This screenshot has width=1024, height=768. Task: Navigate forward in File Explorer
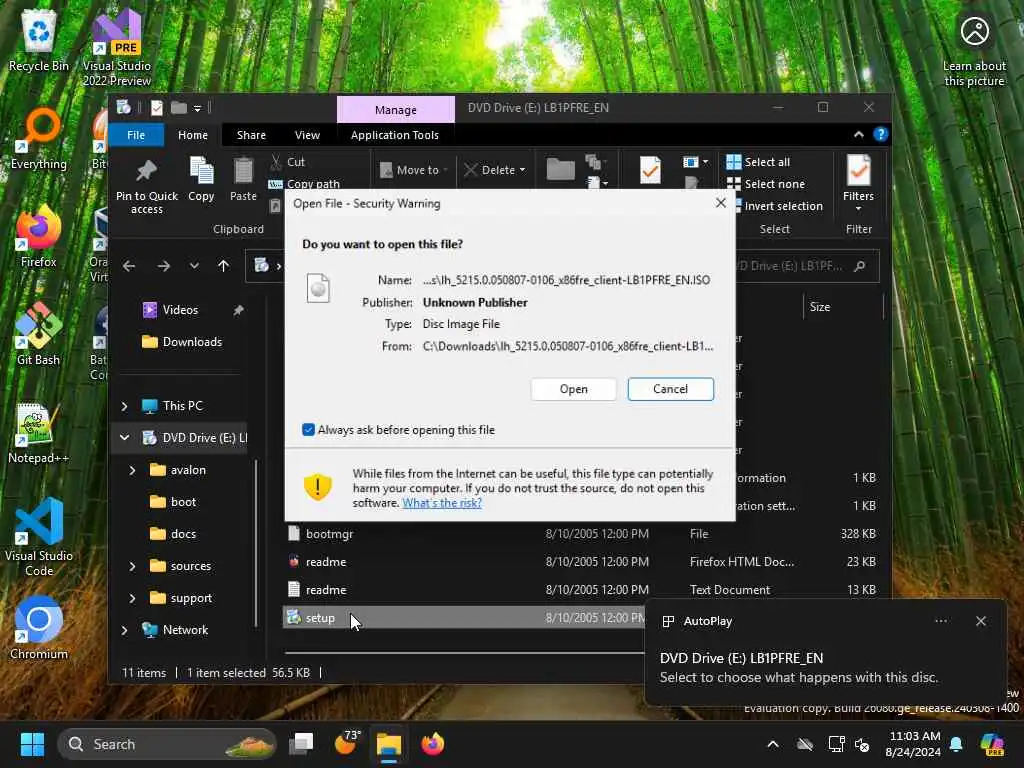[164, 266]
